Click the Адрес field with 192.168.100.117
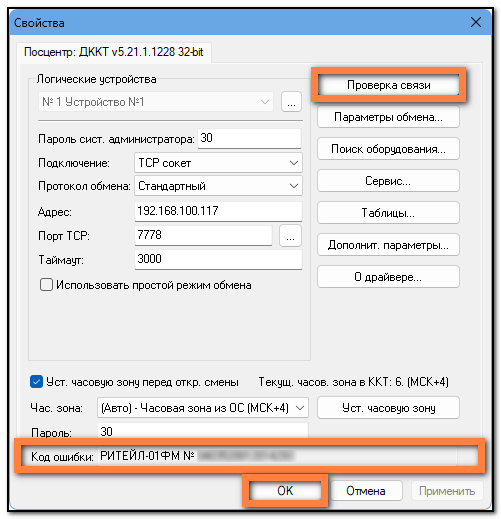 click(218, 211)
